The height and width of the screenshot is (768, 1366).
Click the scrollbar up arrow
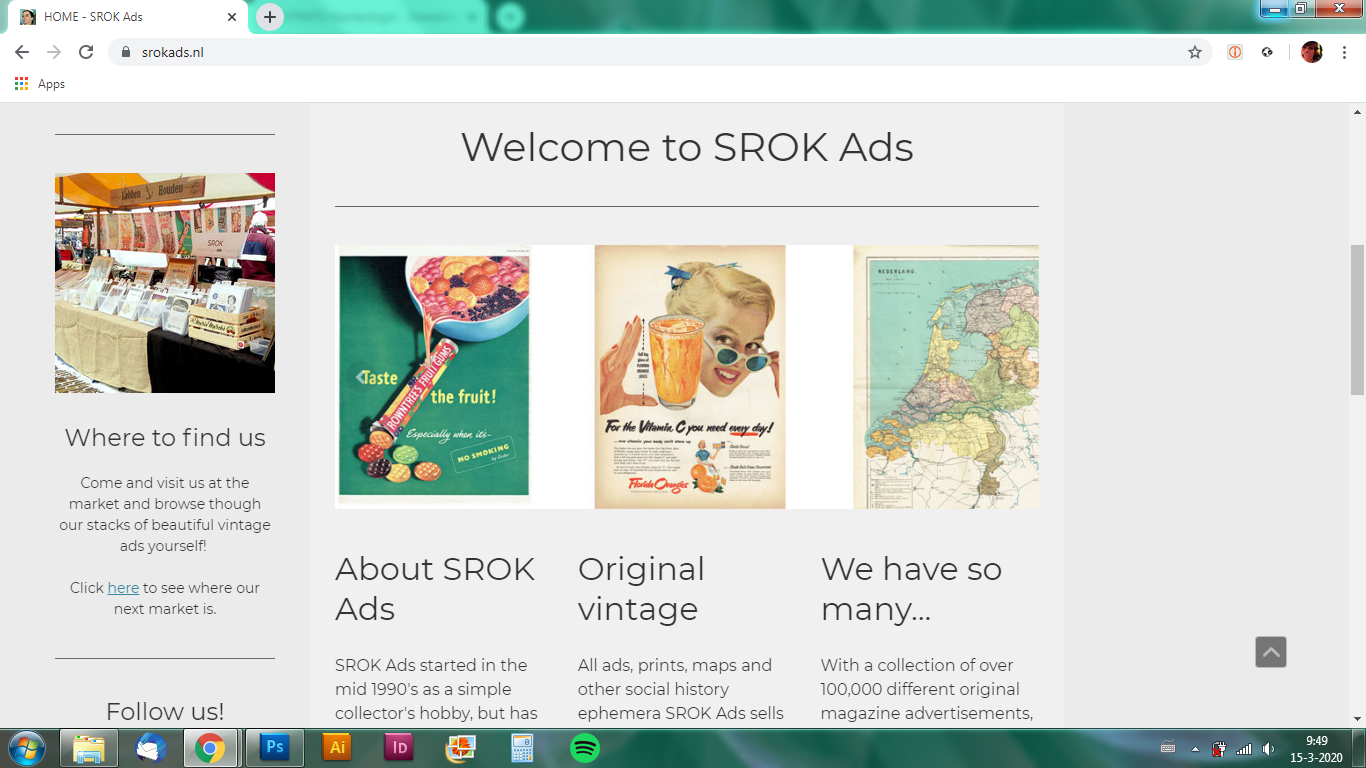1357,111
